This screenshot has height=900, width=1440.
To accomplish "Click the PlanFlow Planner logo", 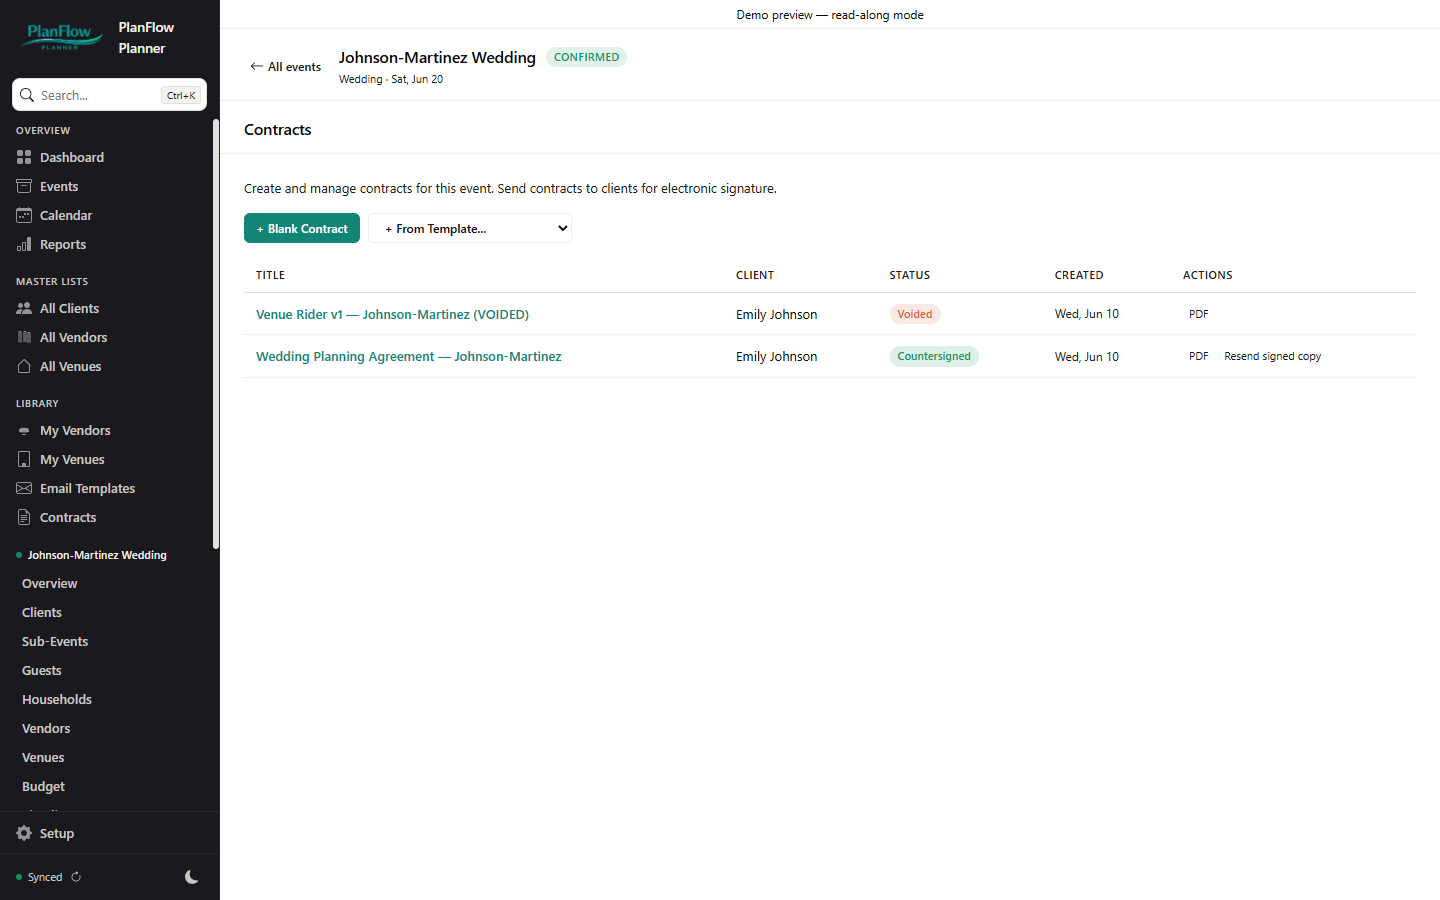I will (63, 37).
